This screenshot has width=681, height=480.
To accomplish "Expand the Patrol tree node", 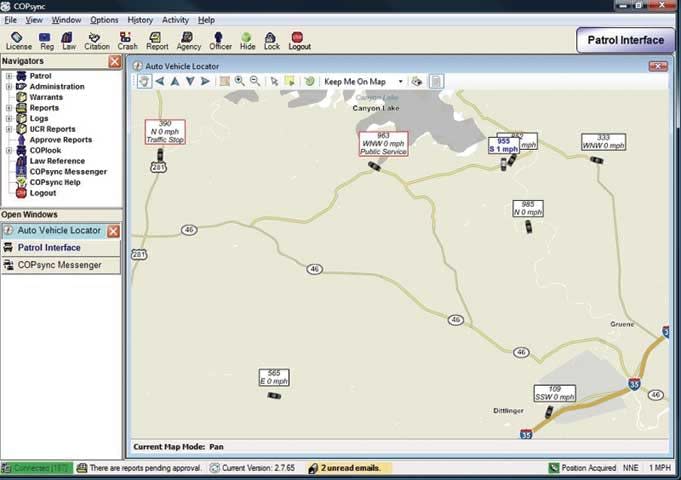I will [8, 76].
